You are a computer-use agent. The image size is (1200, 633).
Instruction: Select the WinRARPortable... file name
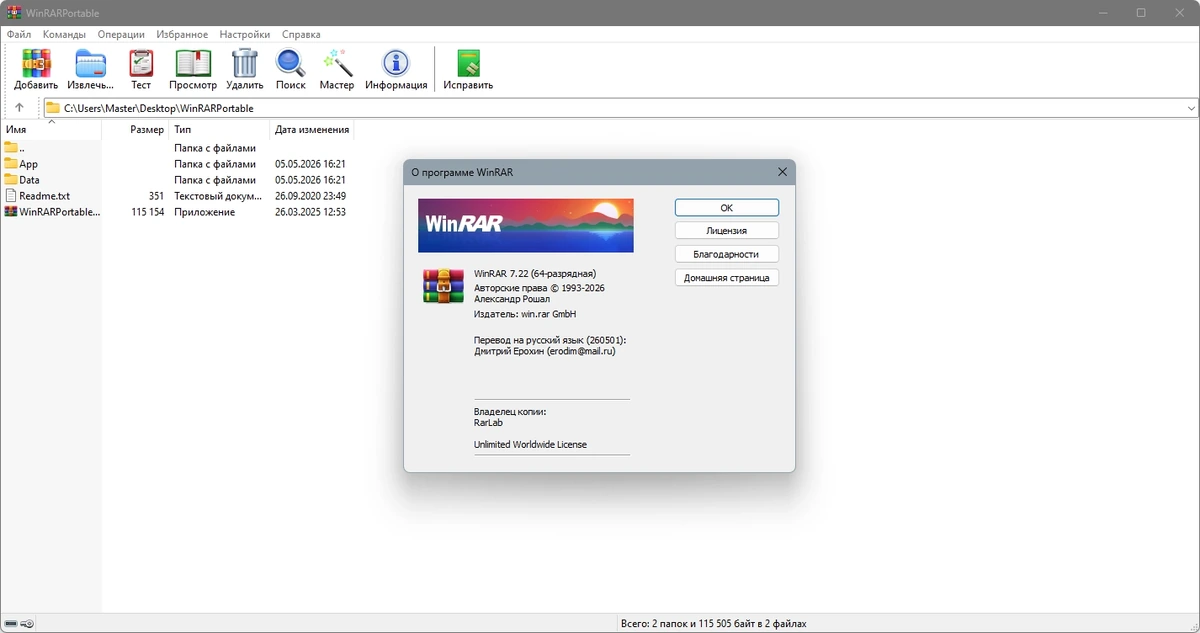[60, 212]
